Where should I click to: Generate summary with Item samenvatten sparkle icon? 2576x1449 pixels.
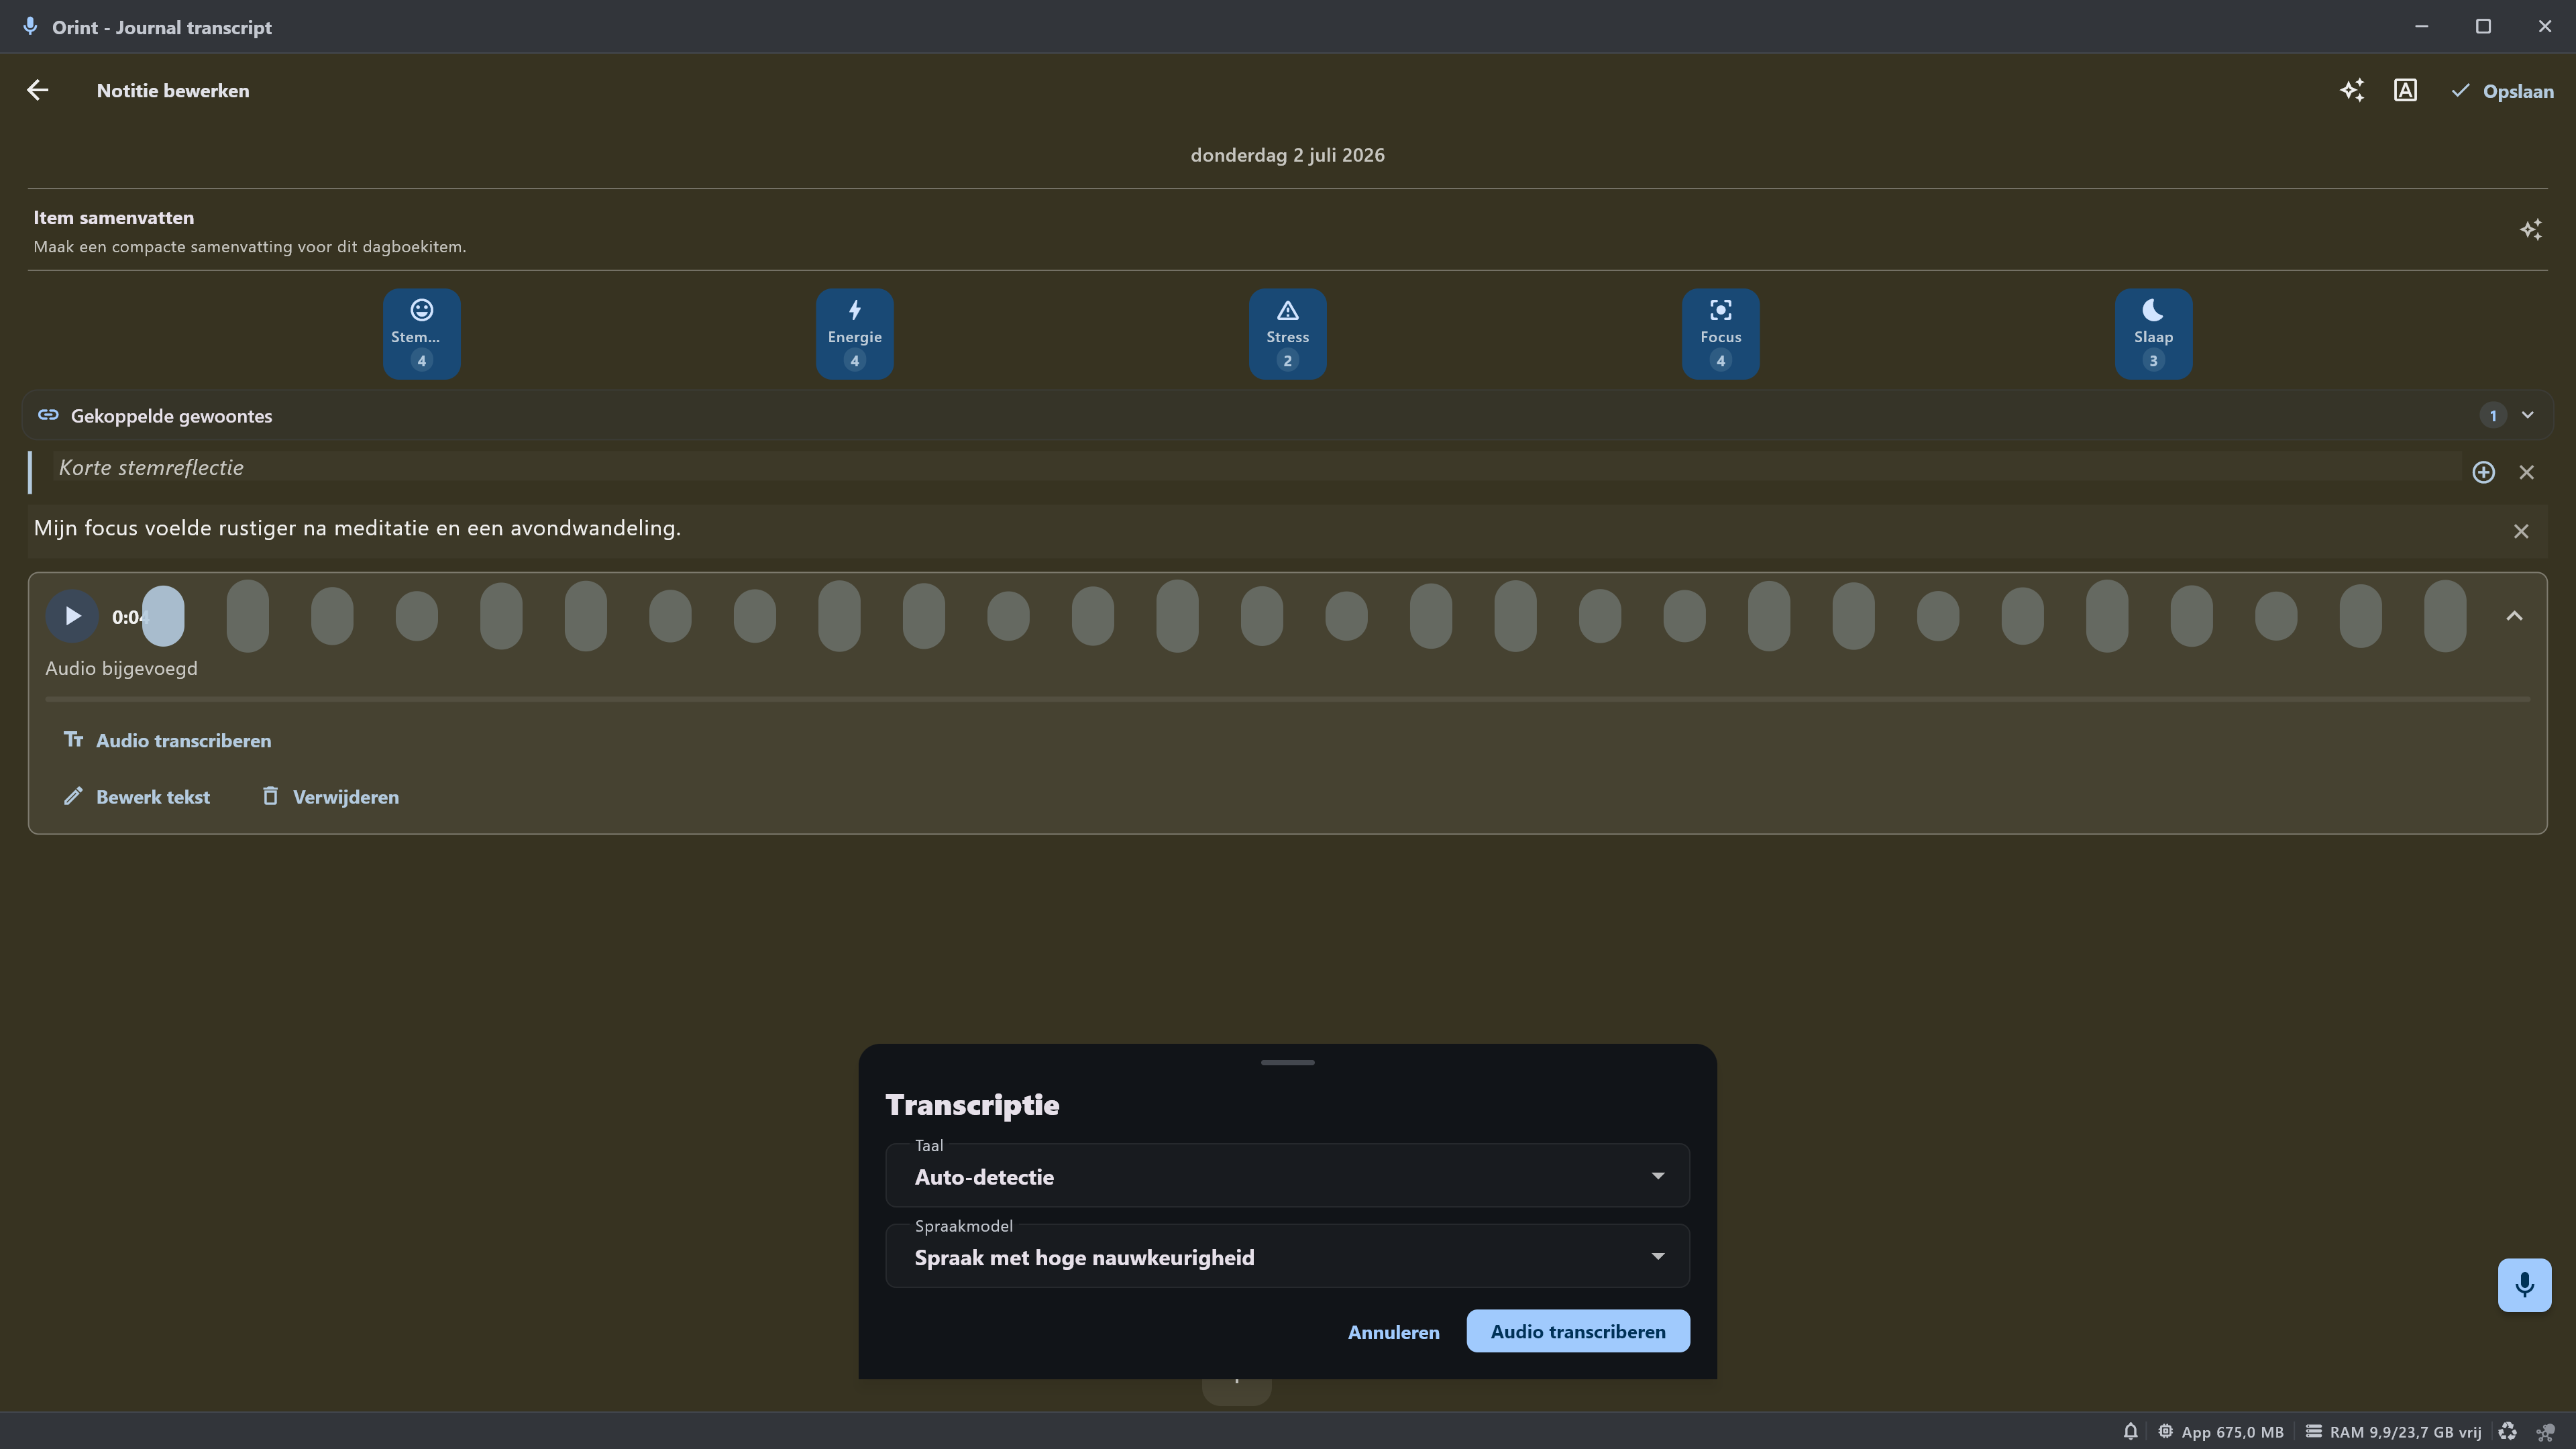pyautogui.click(x=2530, y=230)
